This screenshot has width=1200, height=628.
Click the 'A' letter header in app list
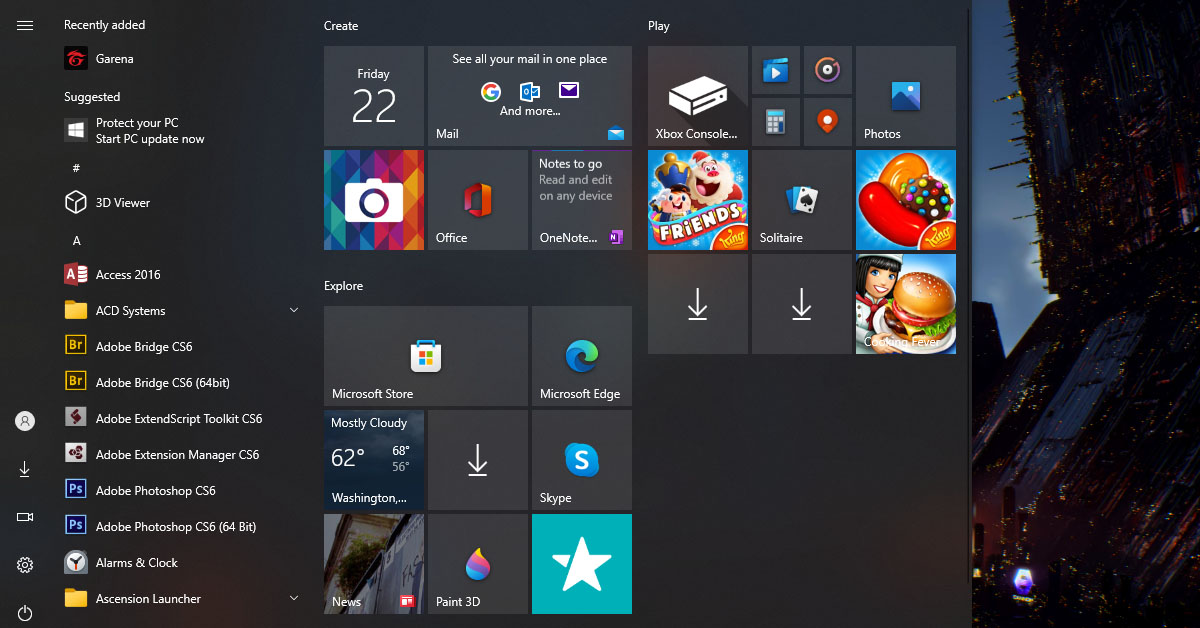point(76,241)
